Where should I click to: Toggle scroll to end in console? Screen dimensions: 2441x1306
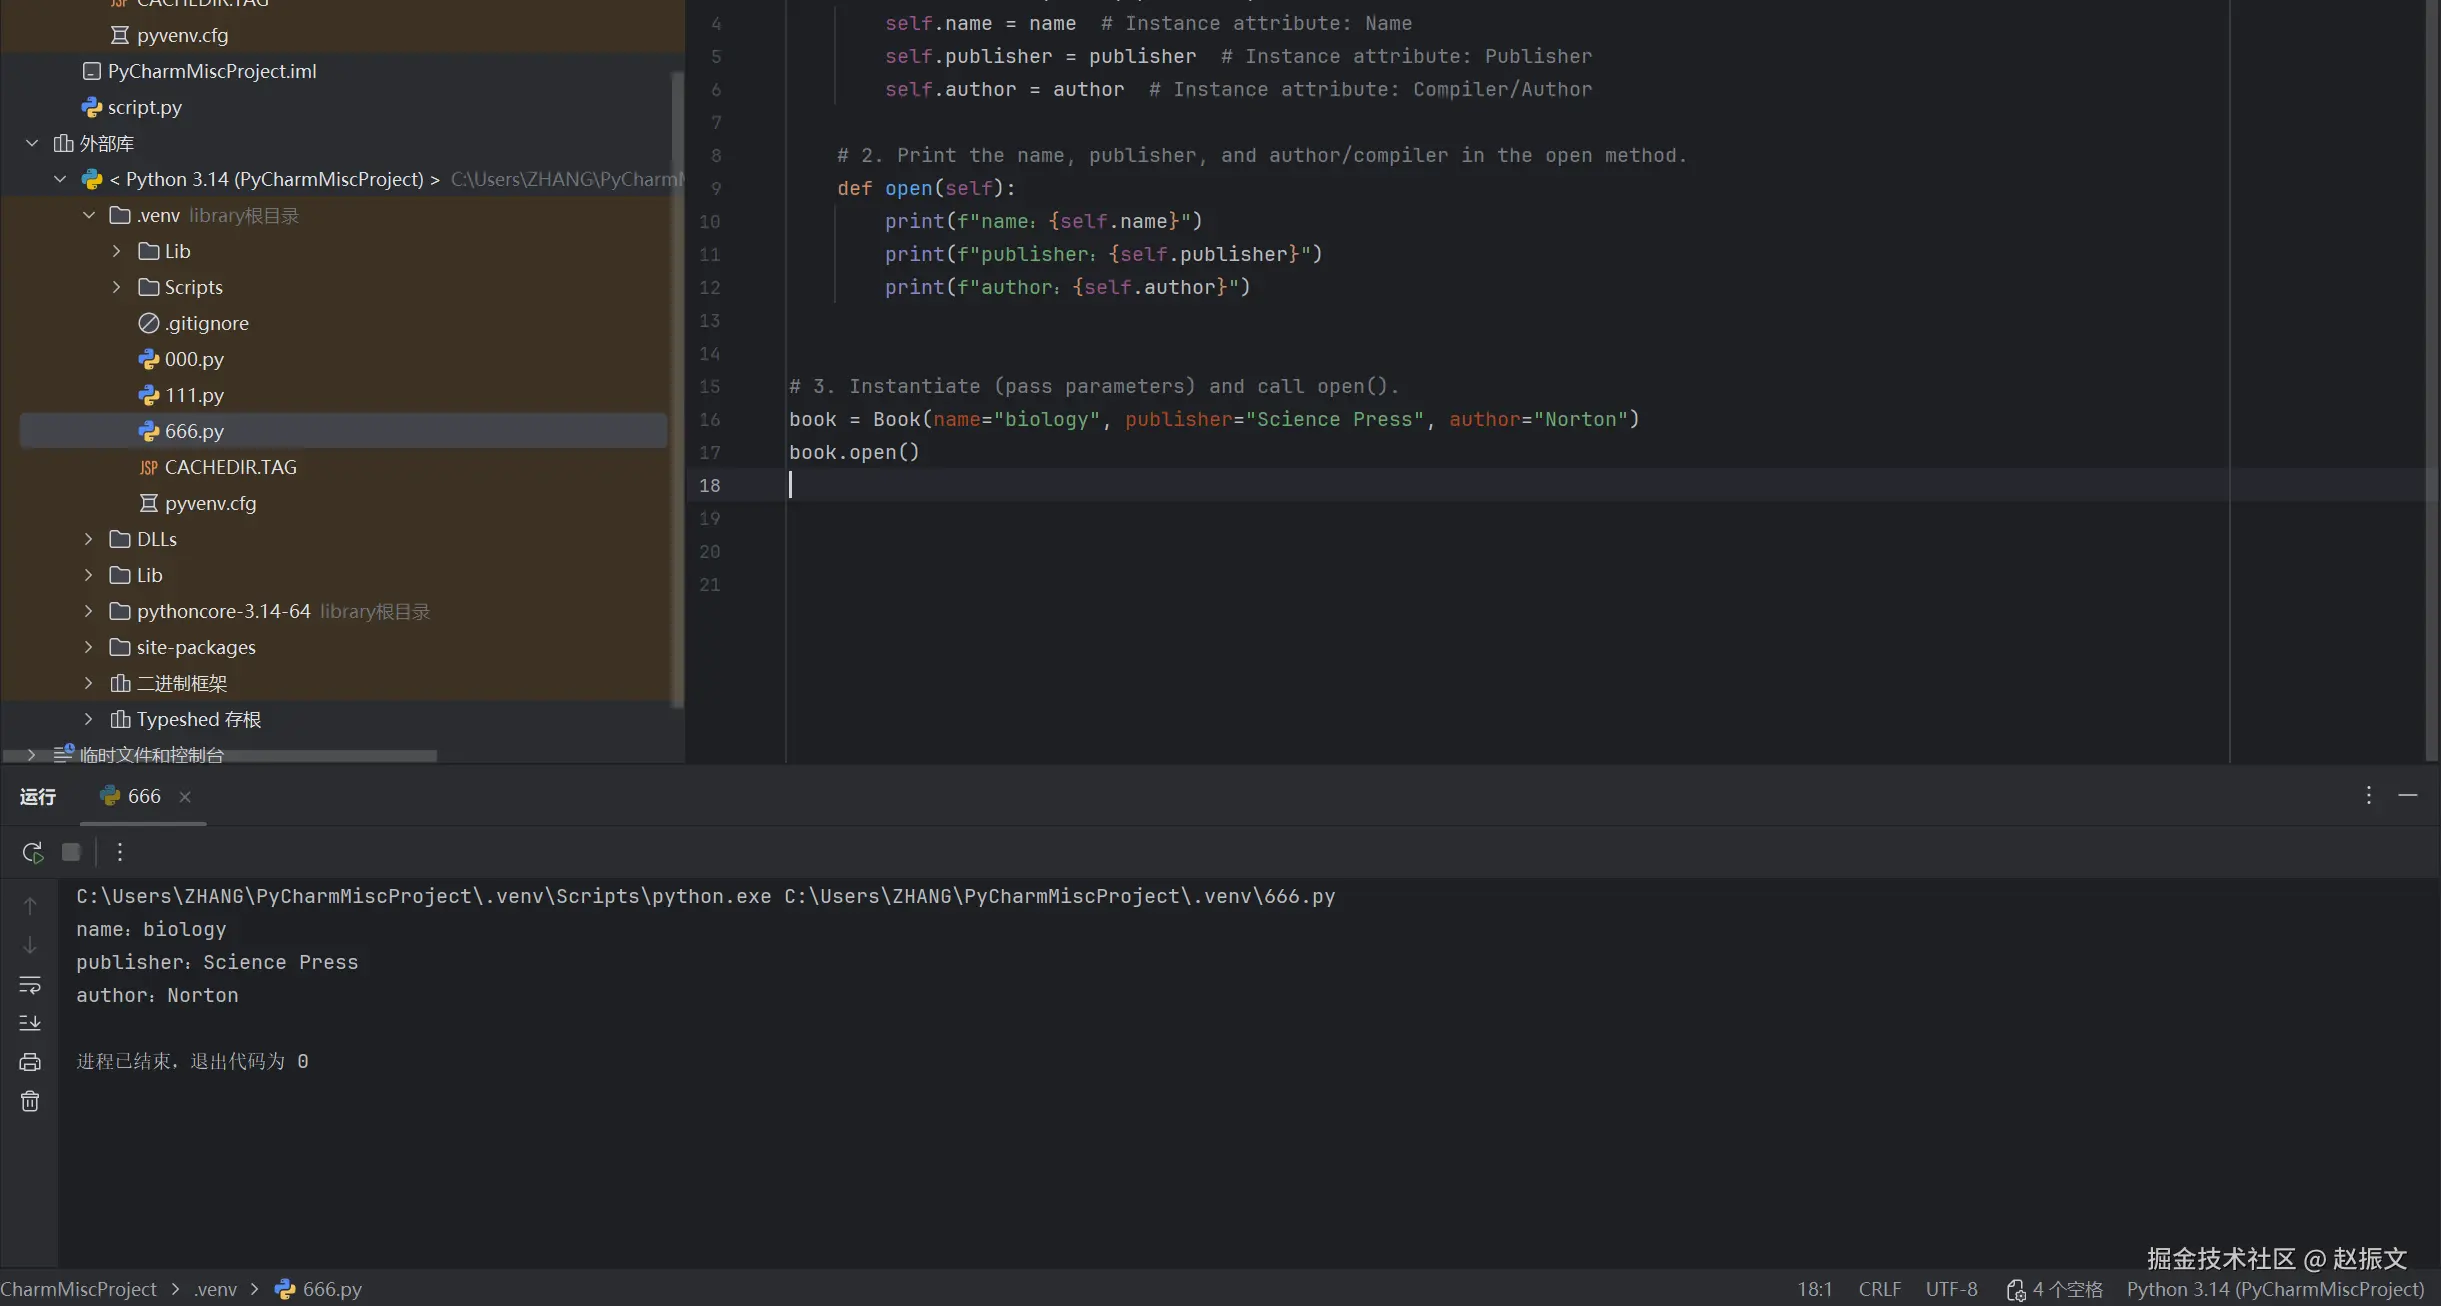point(30,1023)
